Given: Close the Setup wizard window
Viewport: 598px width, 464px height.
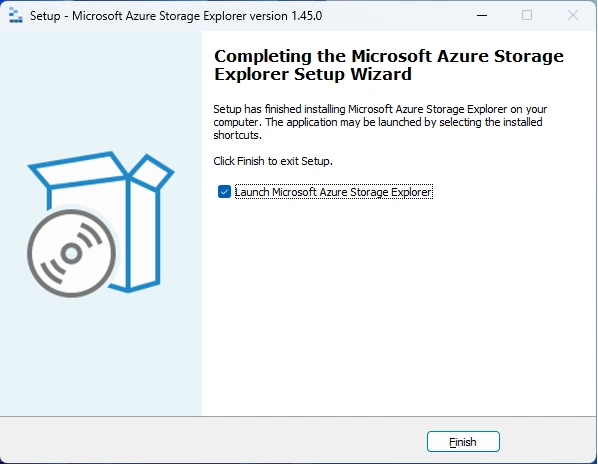Looking at the screenshot, I should (x=573, y=16).
